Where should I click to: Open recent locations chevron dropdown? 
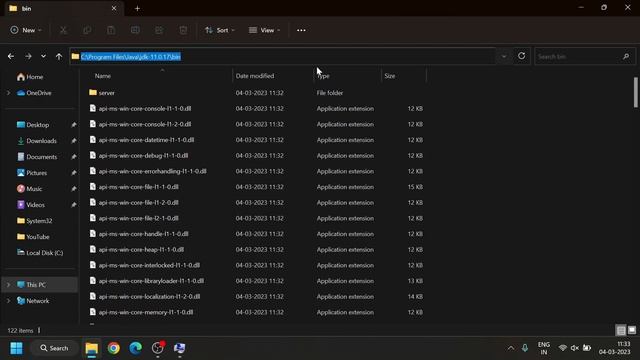[x=43, y=56]
